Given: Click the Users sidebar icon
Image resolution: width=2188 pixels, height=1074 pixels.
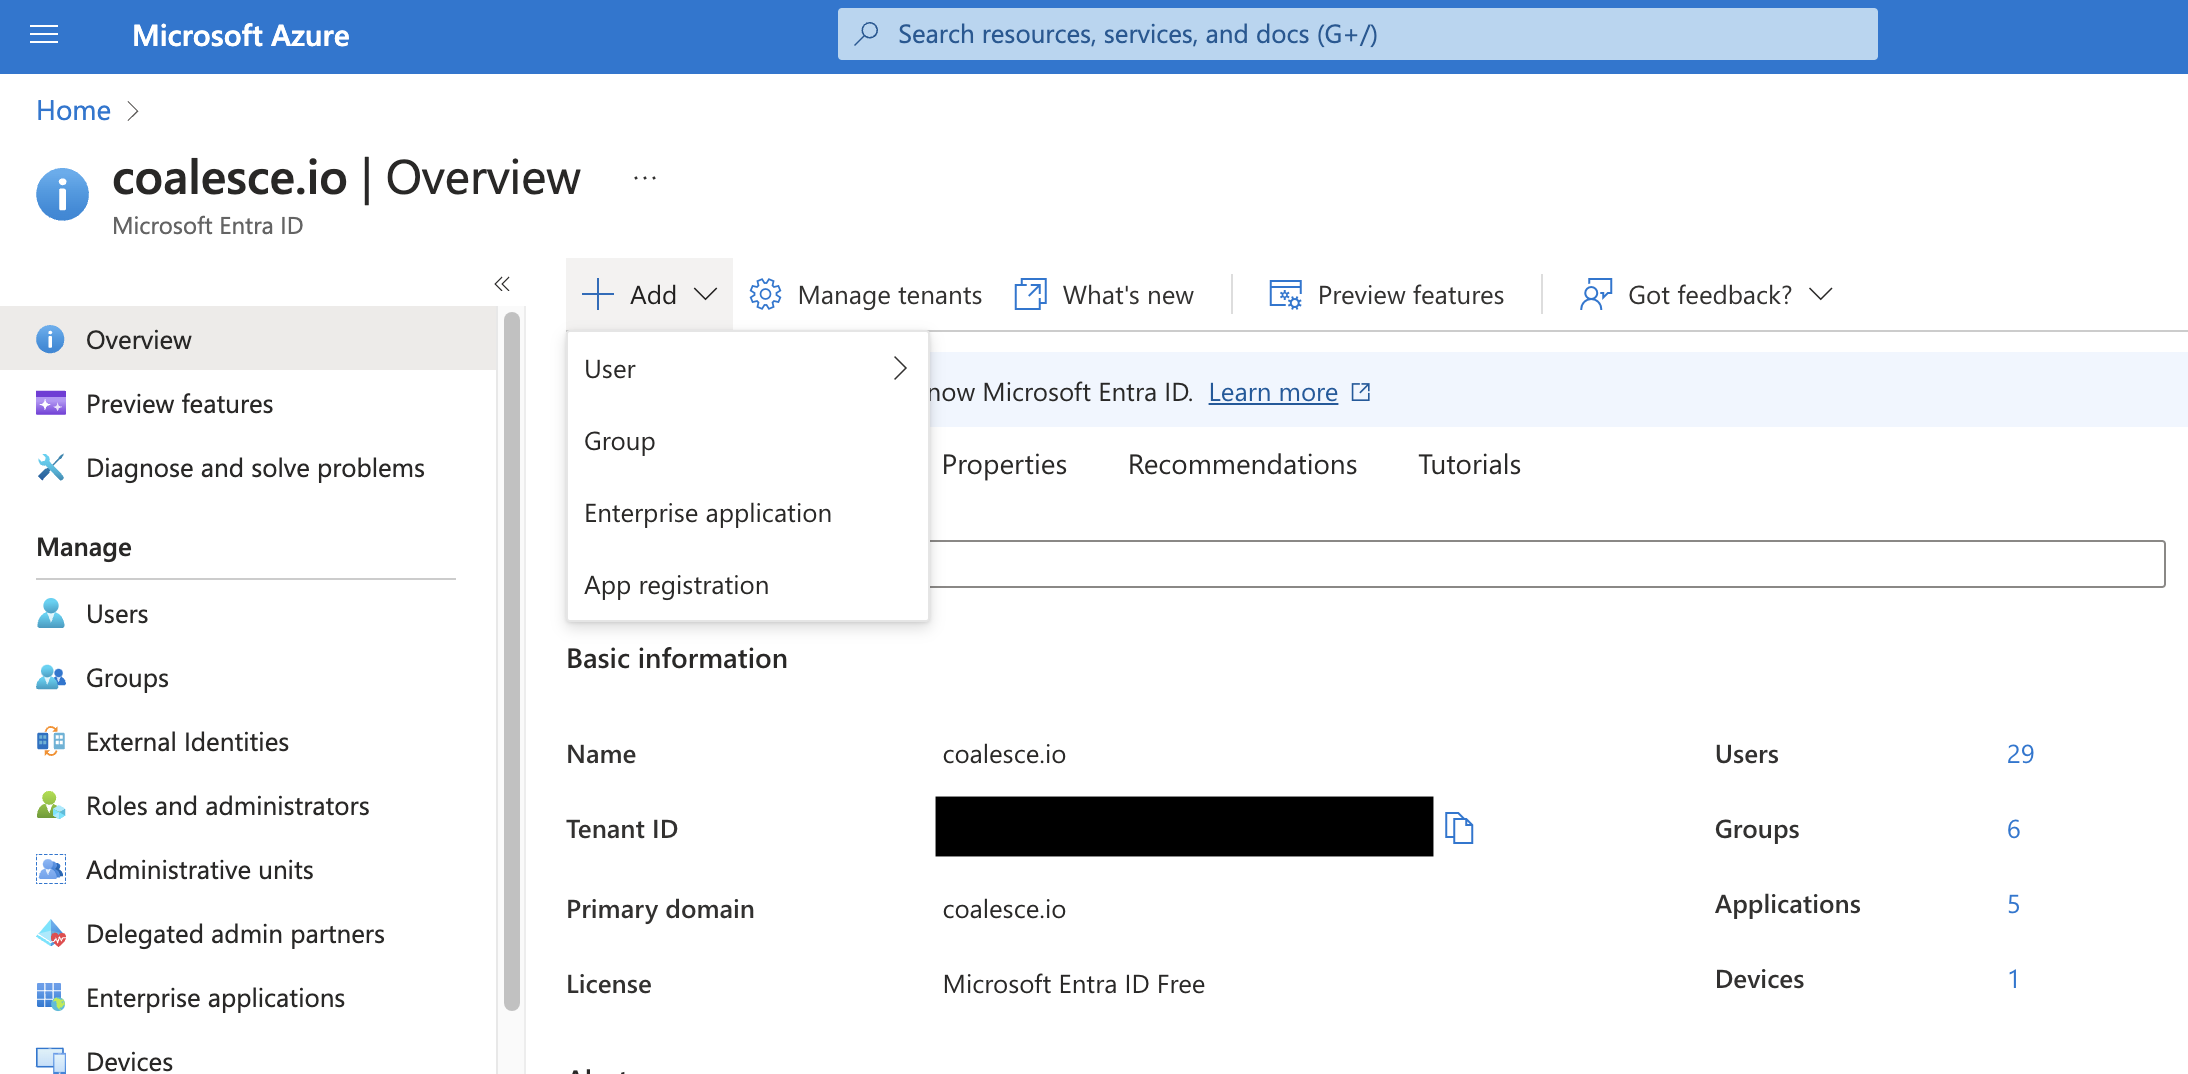Looking at the screenshot, I should (50, 613).
